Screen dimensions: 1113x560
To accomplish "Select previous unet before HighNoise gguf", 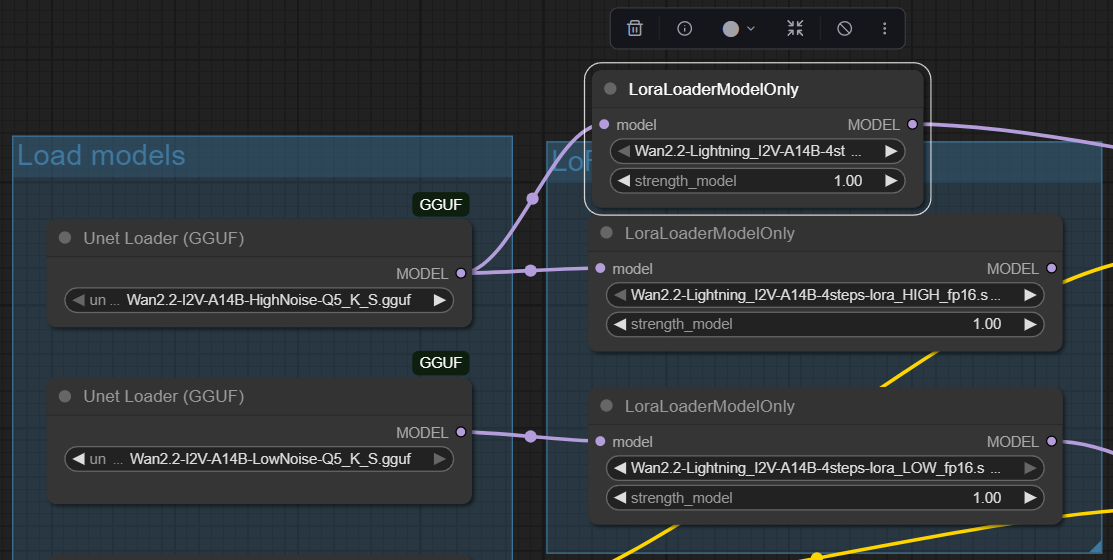I will click(x=79, y=300).
